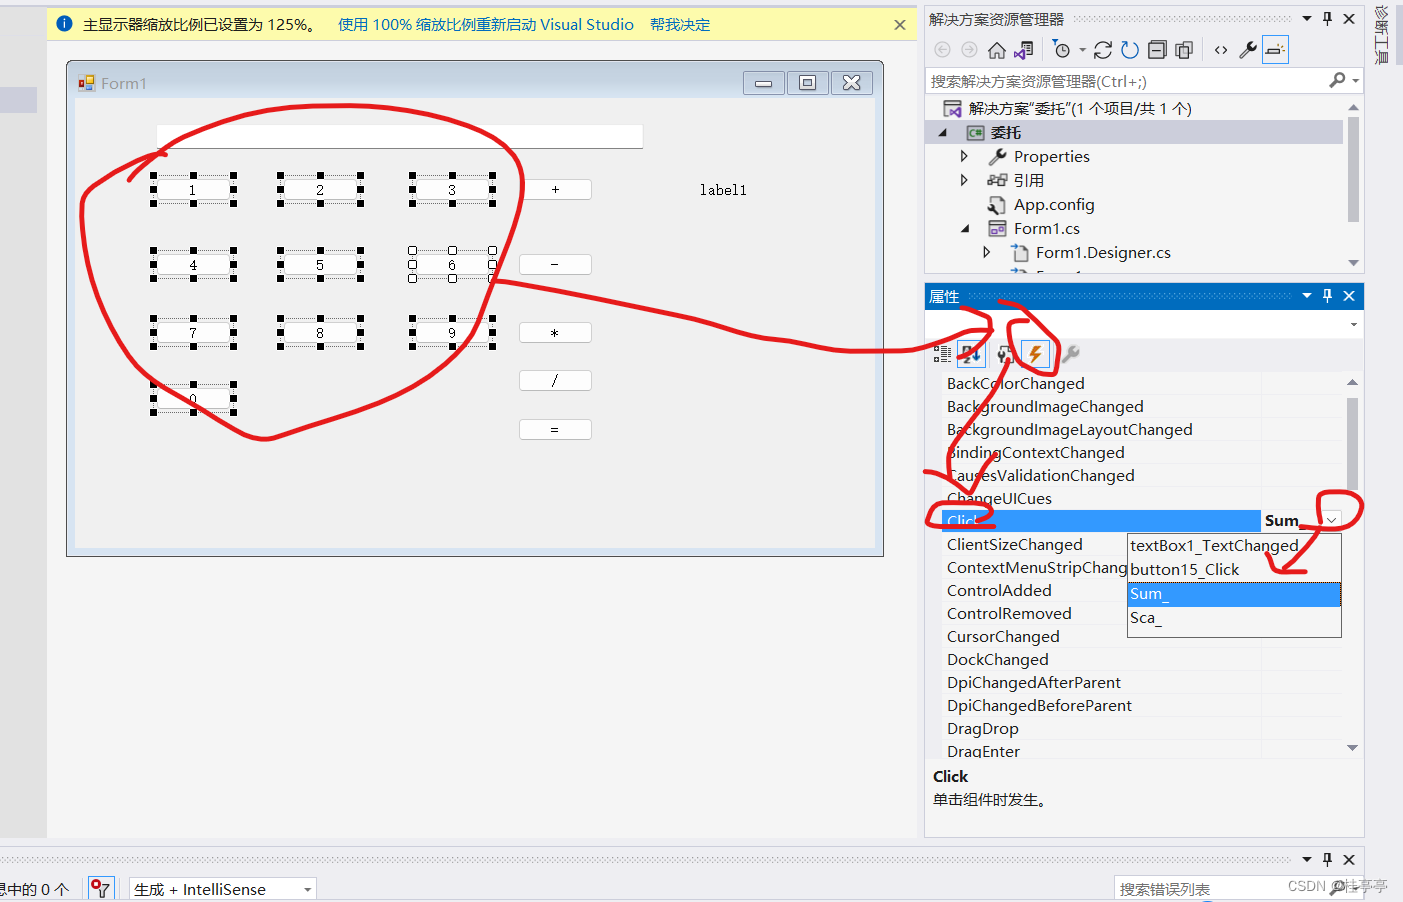Image resolution: width=1403 pixels, height=902 pixels.
Task: Select the = button on Form1
Action: pos(555,429)
